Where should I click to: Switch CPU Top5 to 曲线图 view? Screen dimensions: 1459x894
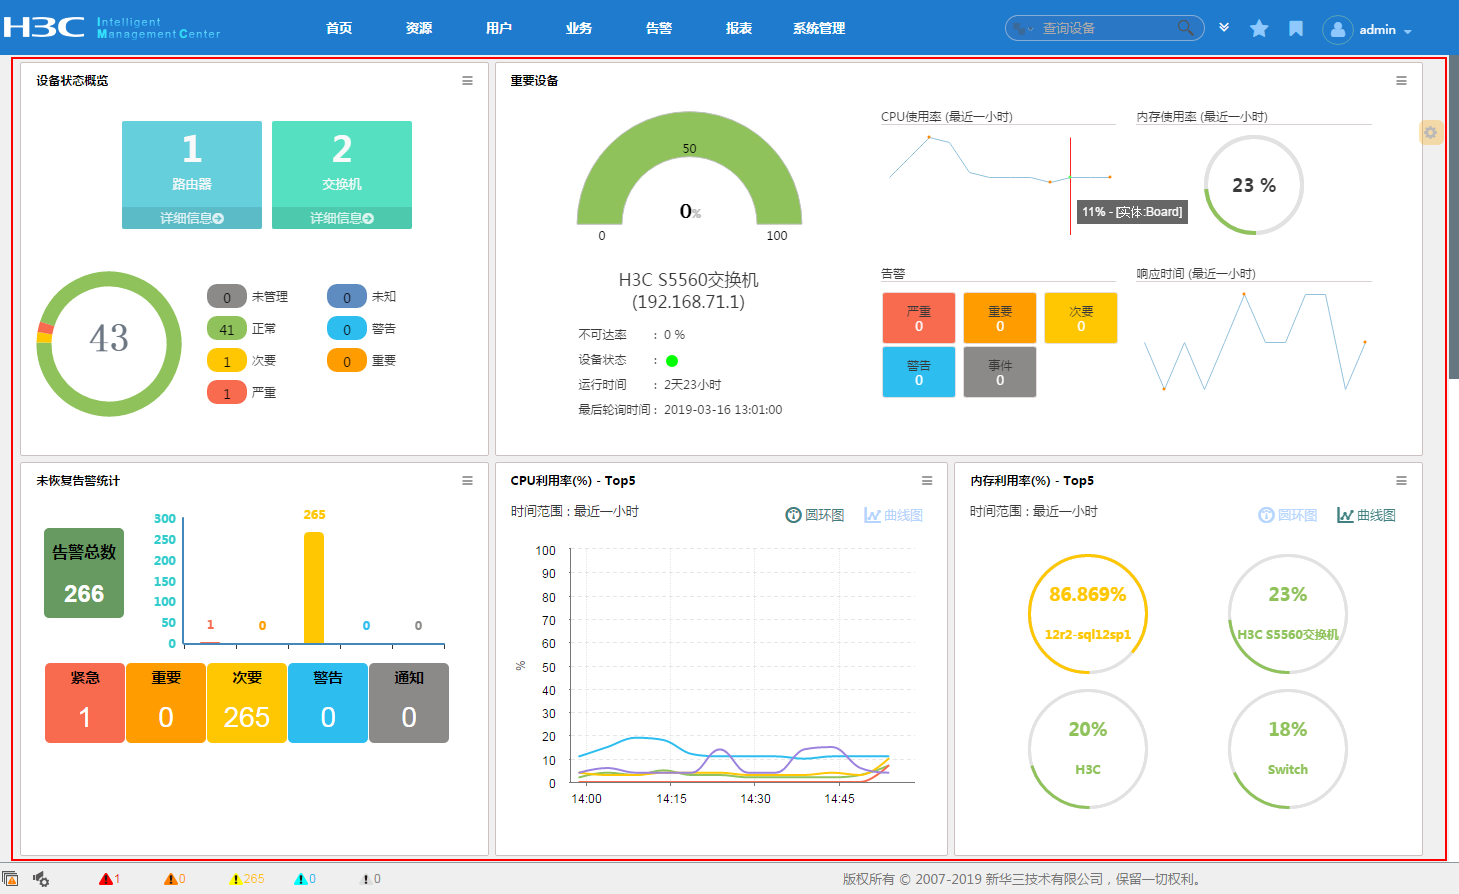coord(894,515)
